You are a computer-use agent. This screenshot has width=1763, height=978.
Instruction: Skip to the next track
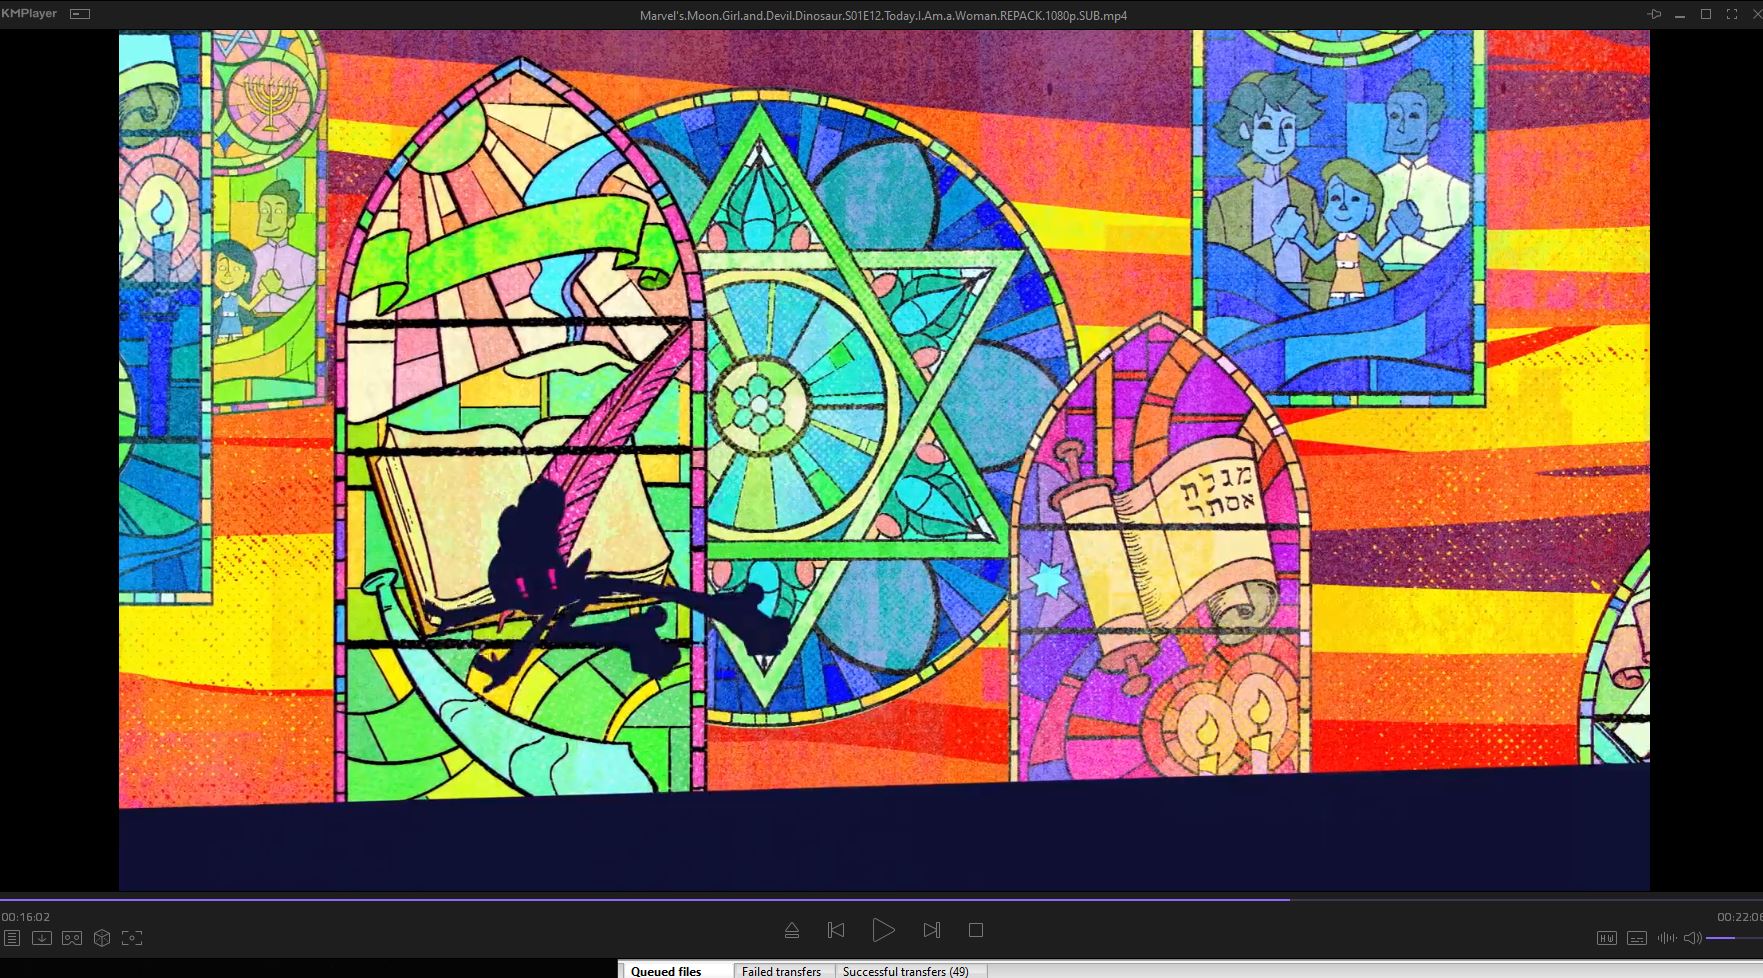(x=931, y=930)
